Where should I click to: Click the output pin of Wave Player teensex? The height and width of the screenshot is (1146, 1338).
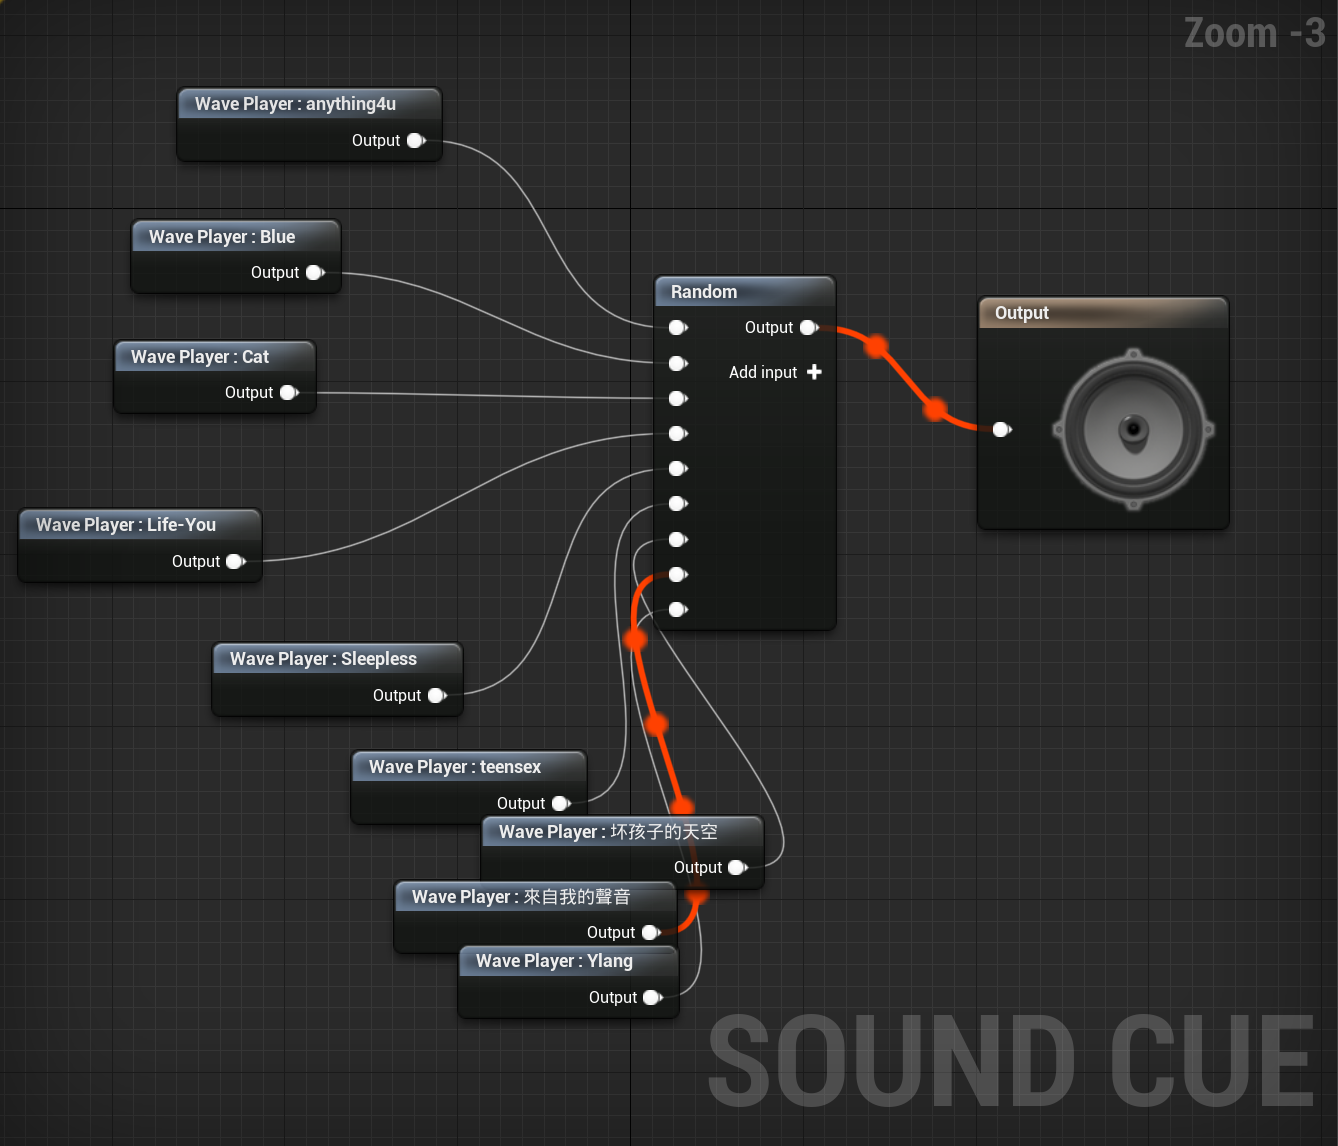[x=561, y=804]
